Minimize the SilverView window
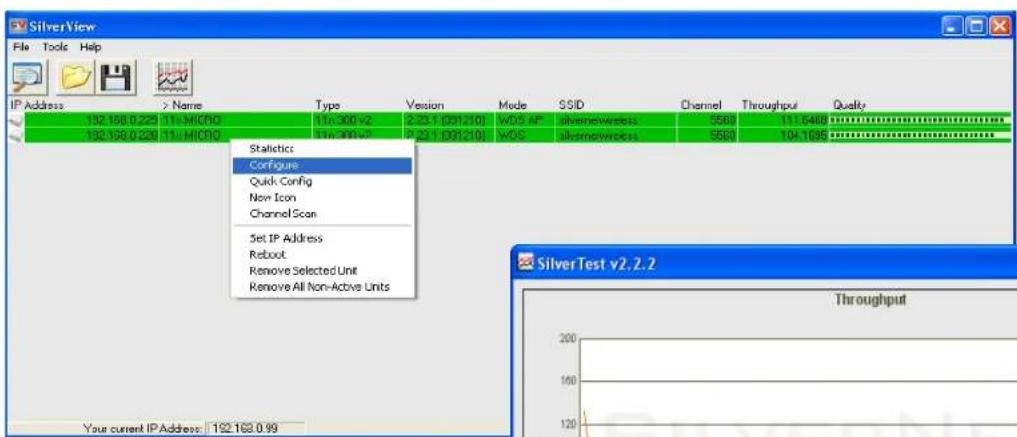This screenshot has width=1017, height=437. tap(953, 27)
